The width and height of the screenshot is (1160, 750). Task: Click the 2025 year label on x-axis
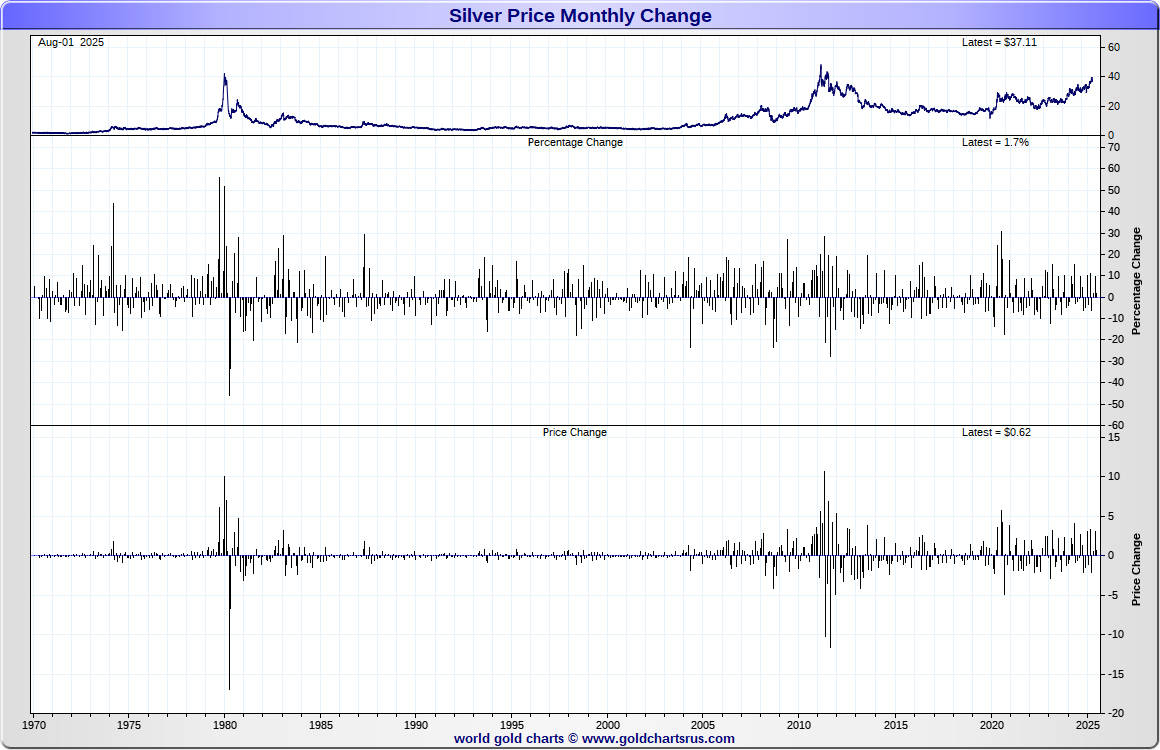coord(1087,724)
